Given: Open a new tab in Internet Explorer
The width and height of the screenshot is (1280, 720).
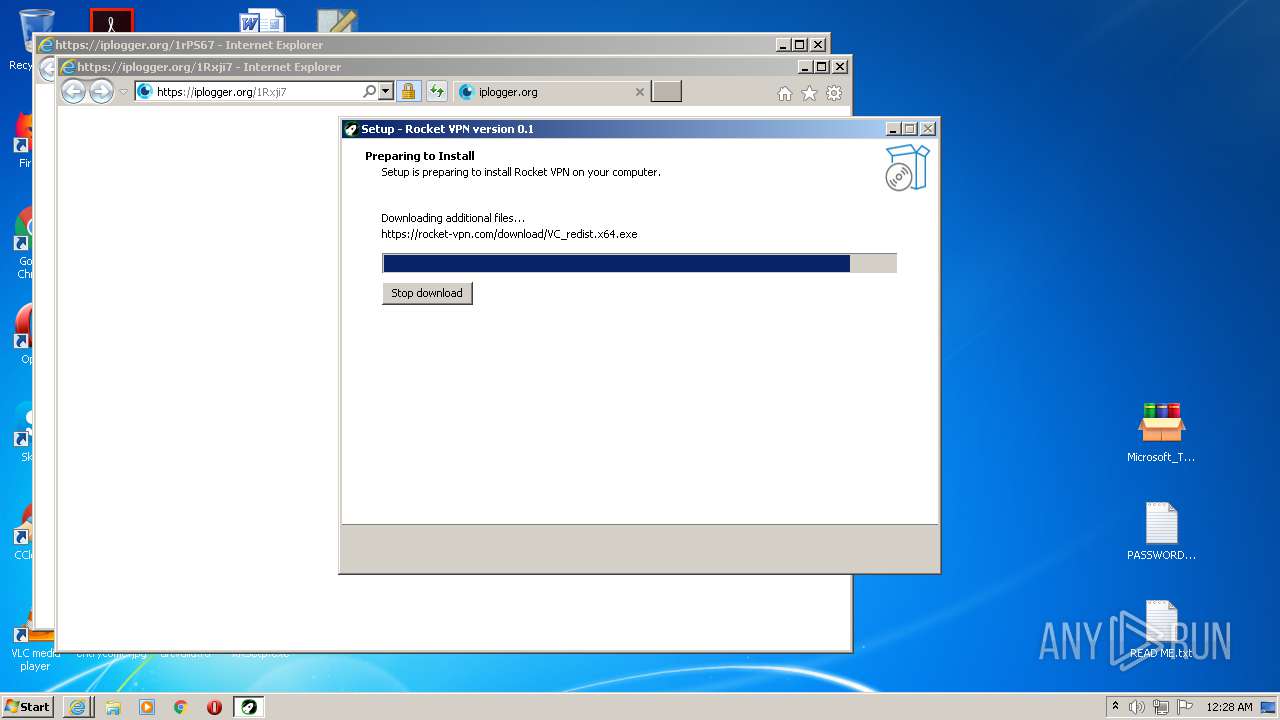Looking at the screenshot, I should click(x=666, y=92).
